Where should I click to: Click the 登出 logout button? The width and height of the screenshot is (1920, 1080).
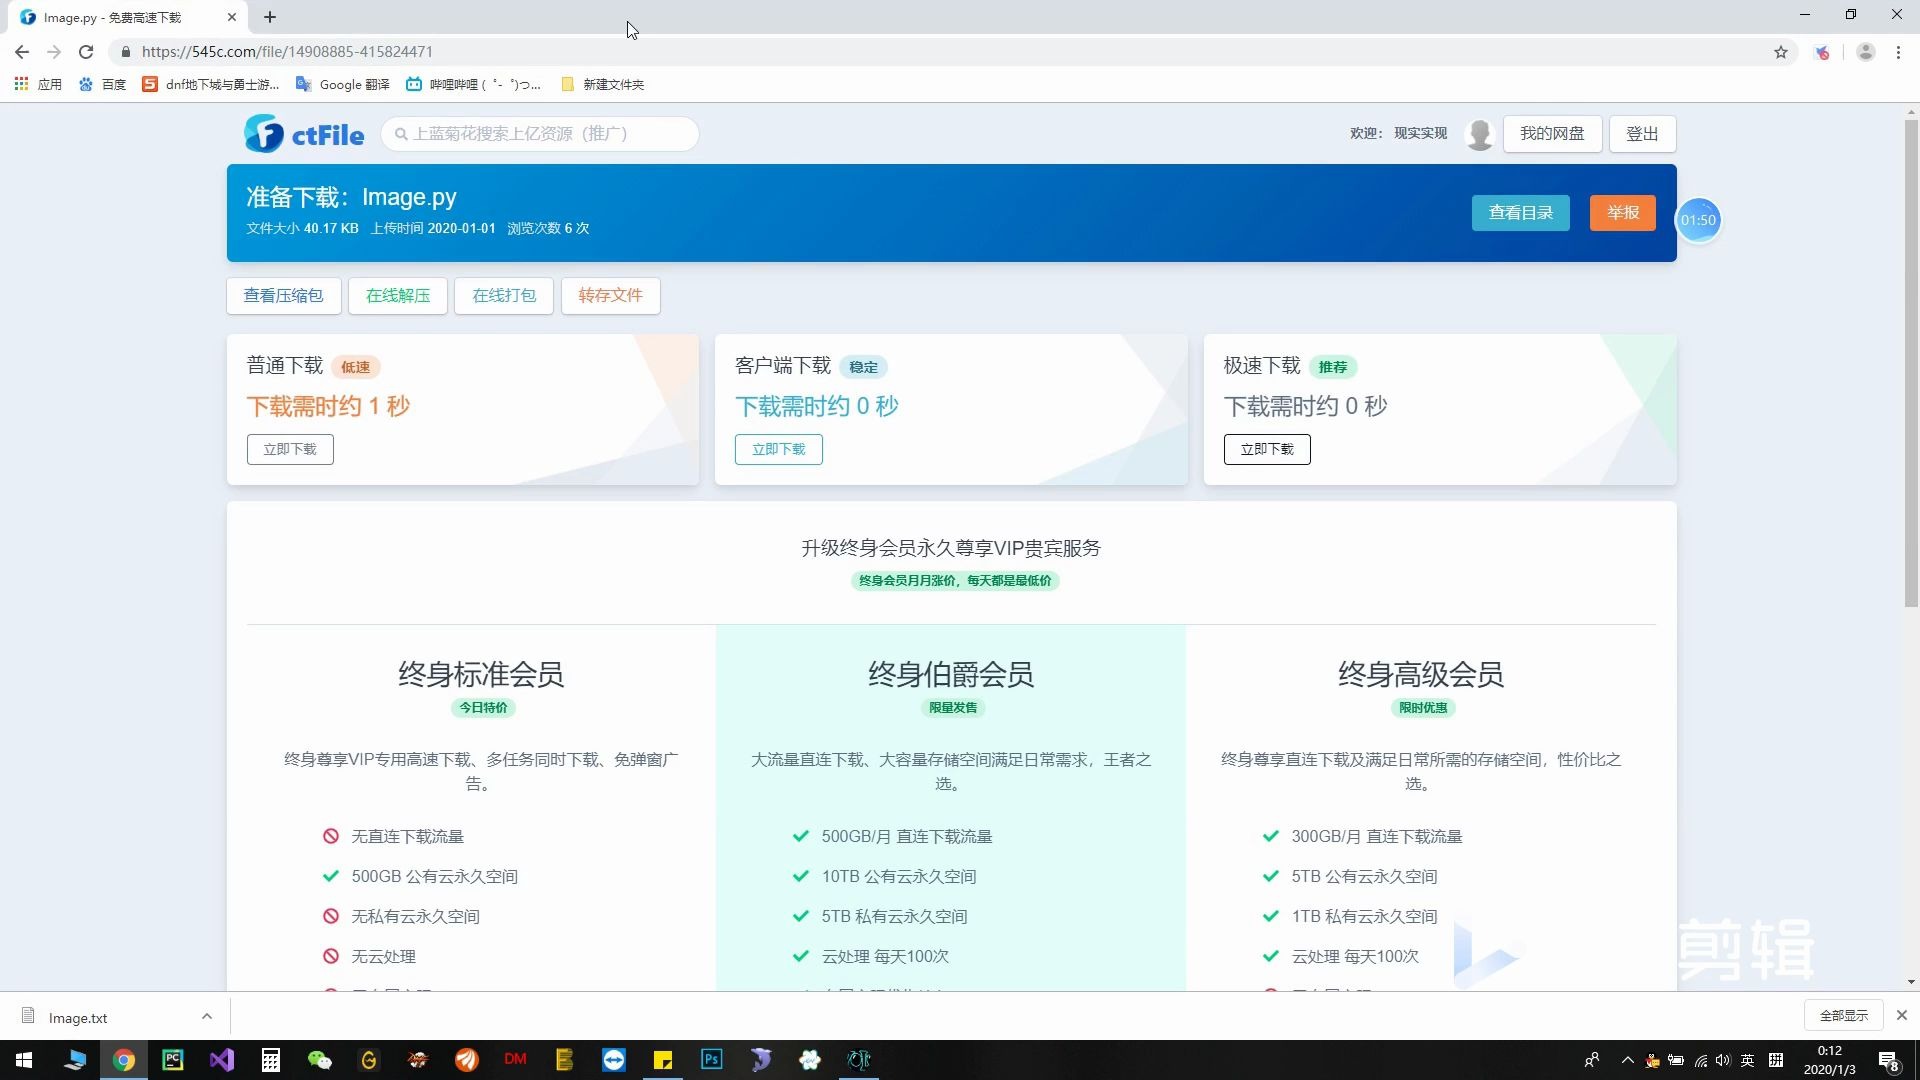click(1642, 134)
